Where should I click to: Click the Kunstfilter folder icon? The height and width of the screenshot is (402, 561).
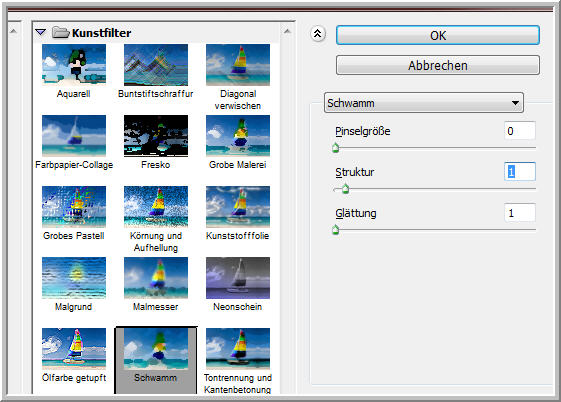point(60,33)
